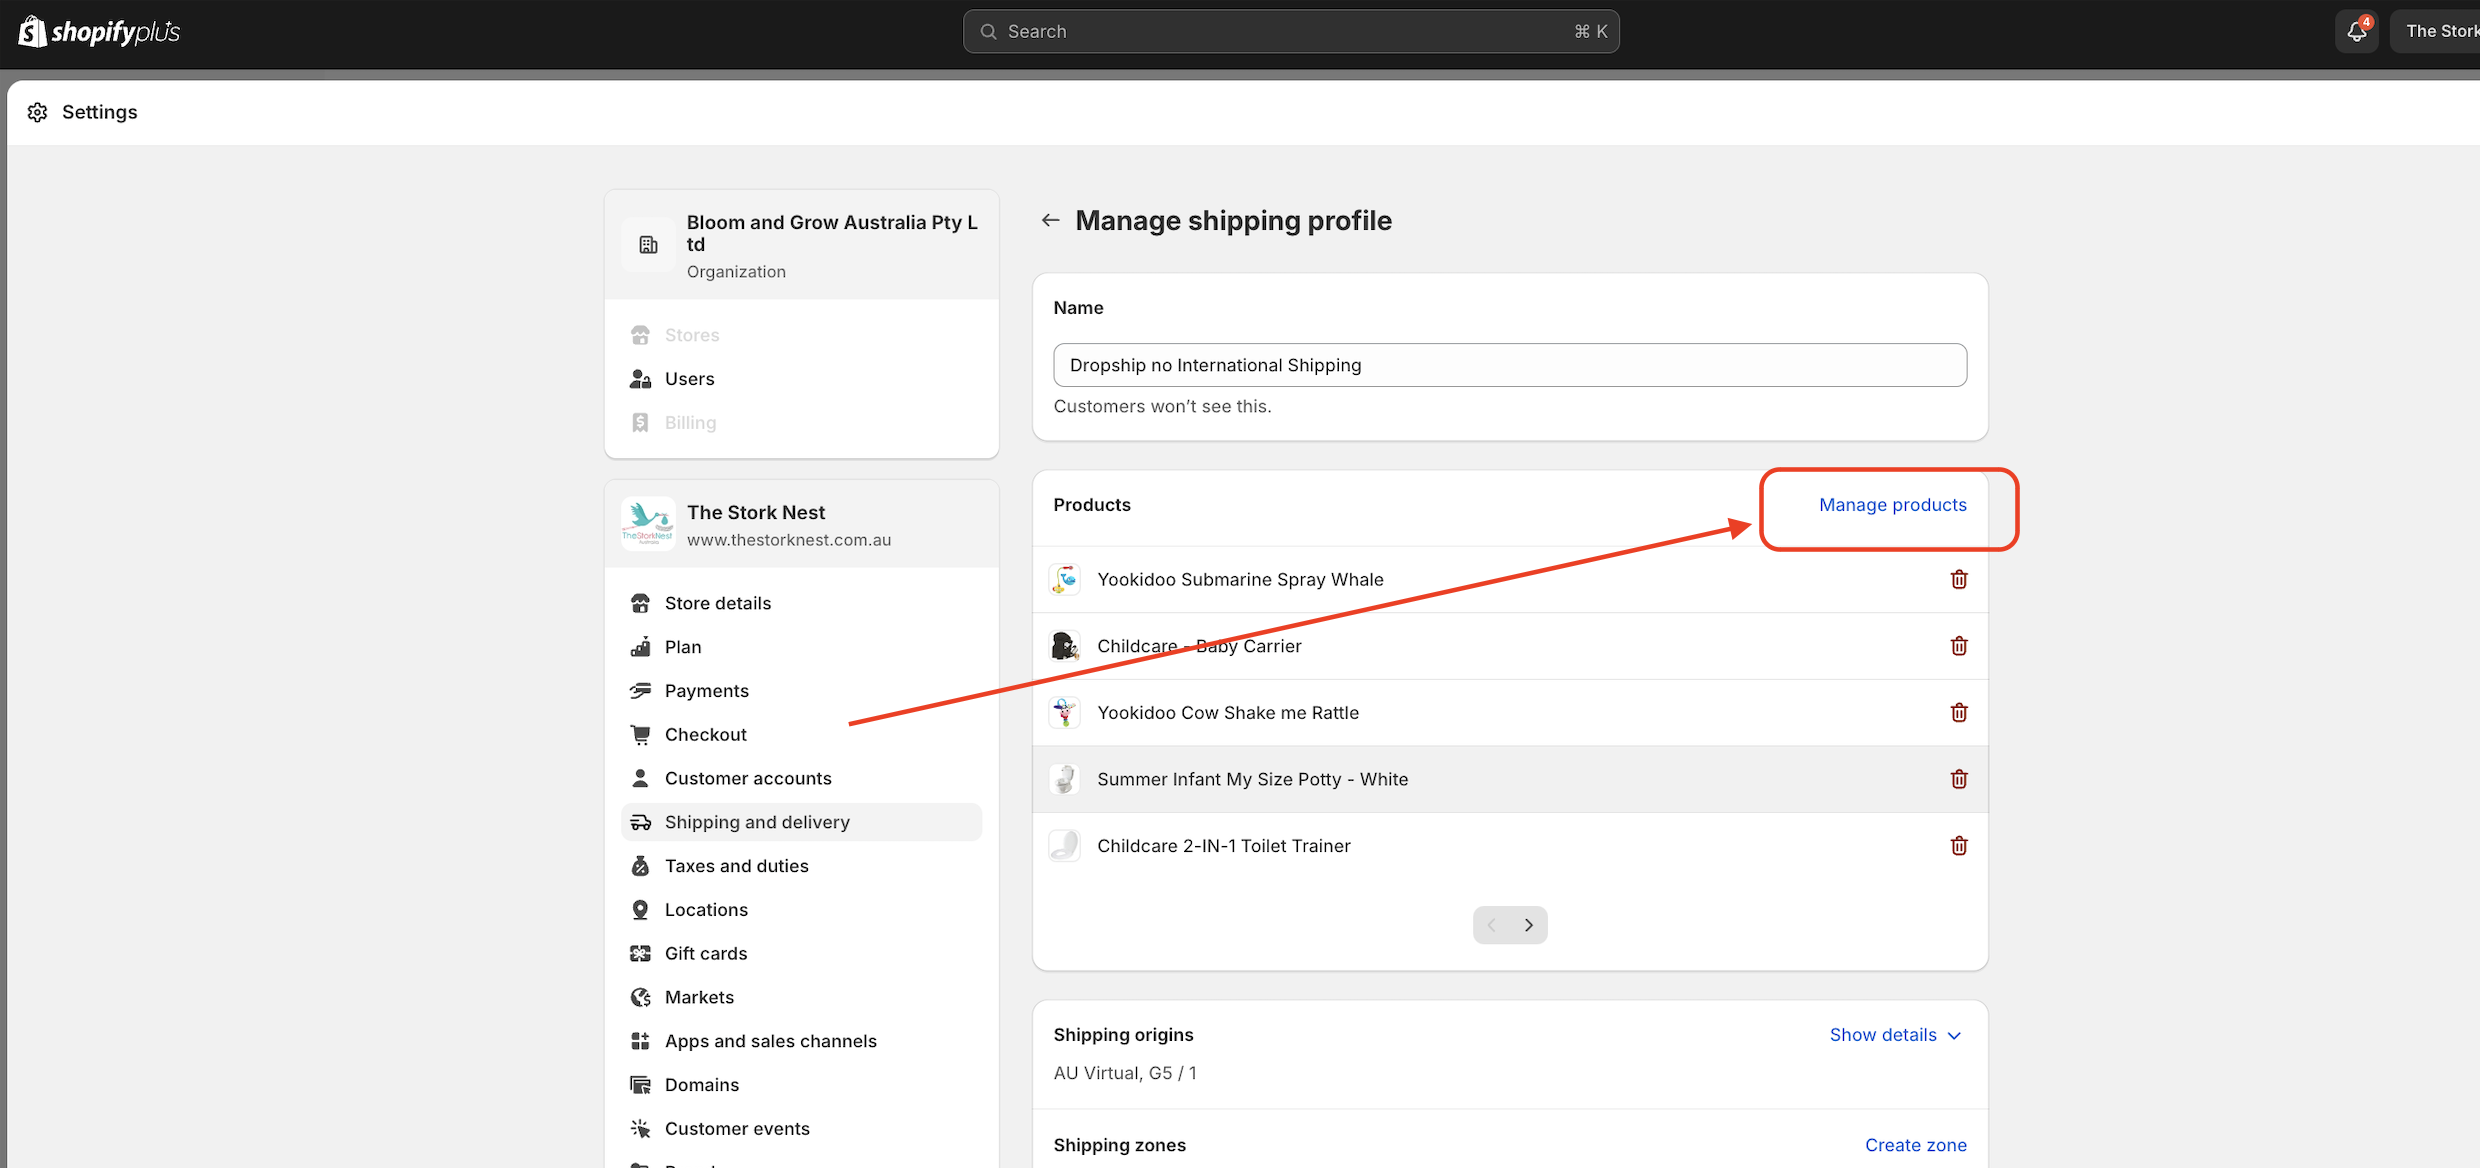Click the Store details shop icon
The width and height of the screenshot is (2480, 1168).
pos(640,603)
